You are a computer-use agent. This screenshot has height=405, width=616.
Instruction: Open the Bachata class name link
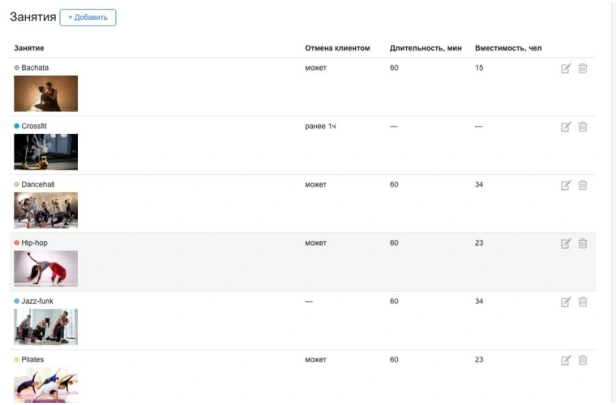[35, 68]
